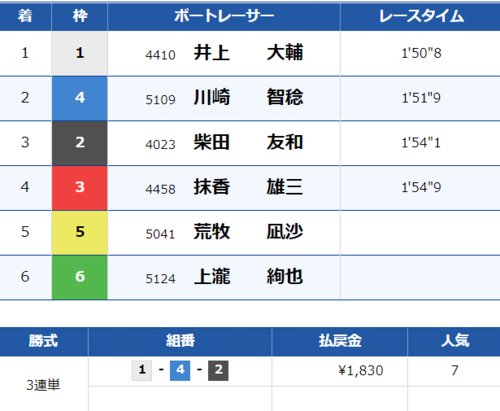500x411 pixels.
Task: Select yellow lane 5 cell in results
Action: (80, 232)
